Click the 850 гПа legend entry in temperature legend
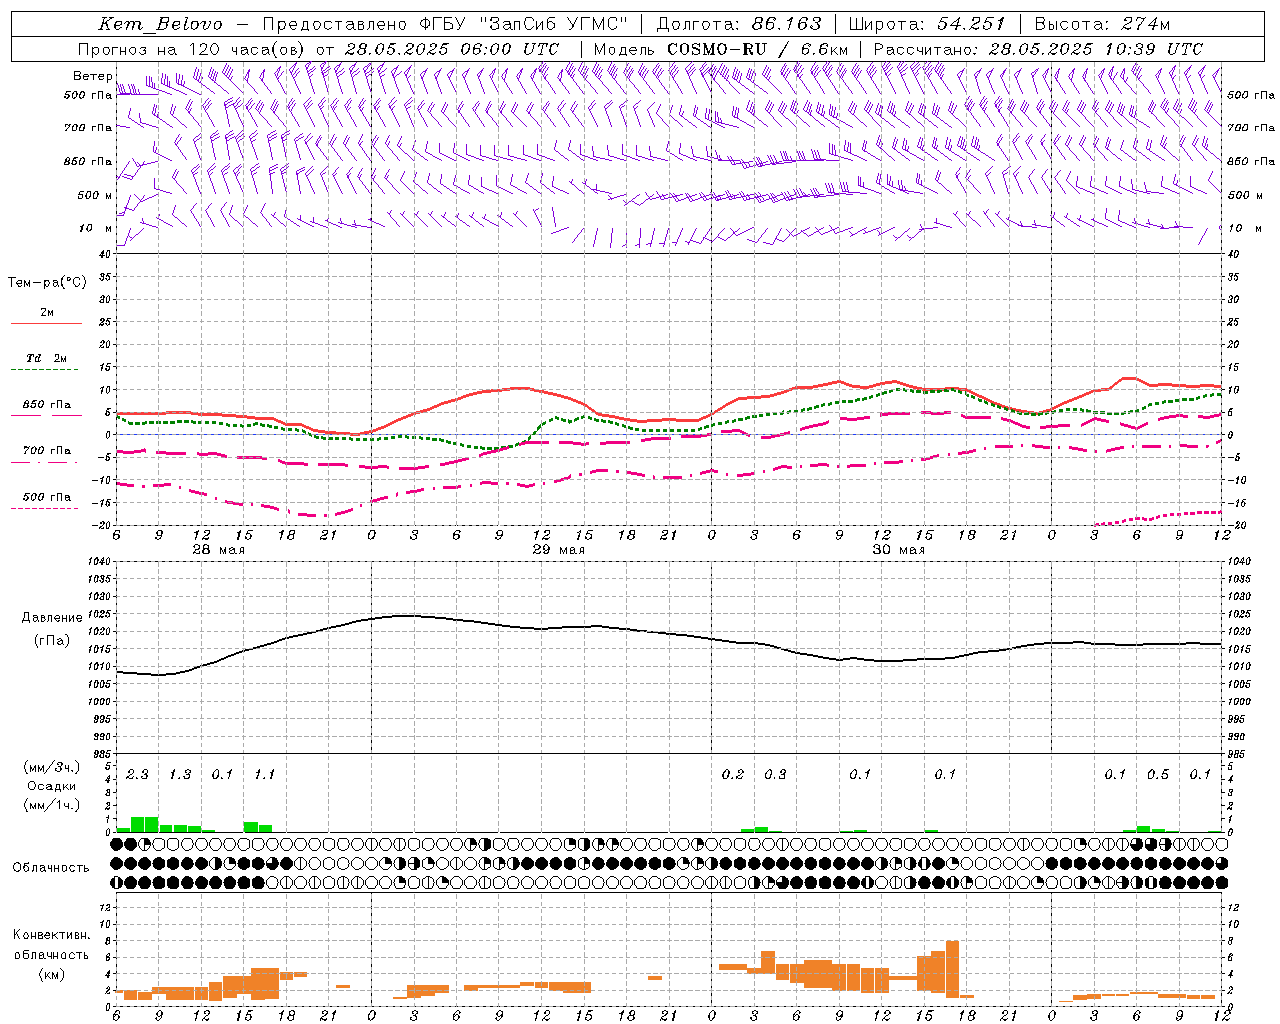1280x1024 pixels. (47, 405)
